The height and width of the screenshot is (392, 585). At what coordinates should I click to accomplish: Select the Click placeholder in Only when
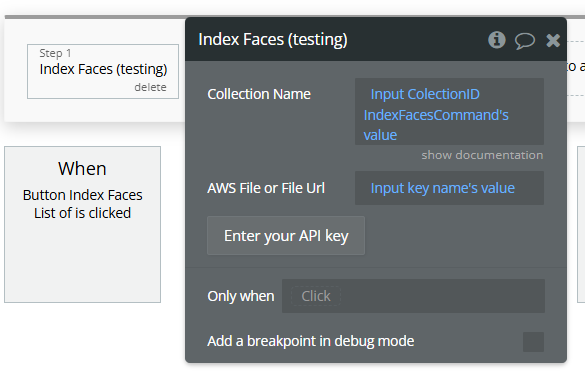point(316,296)
